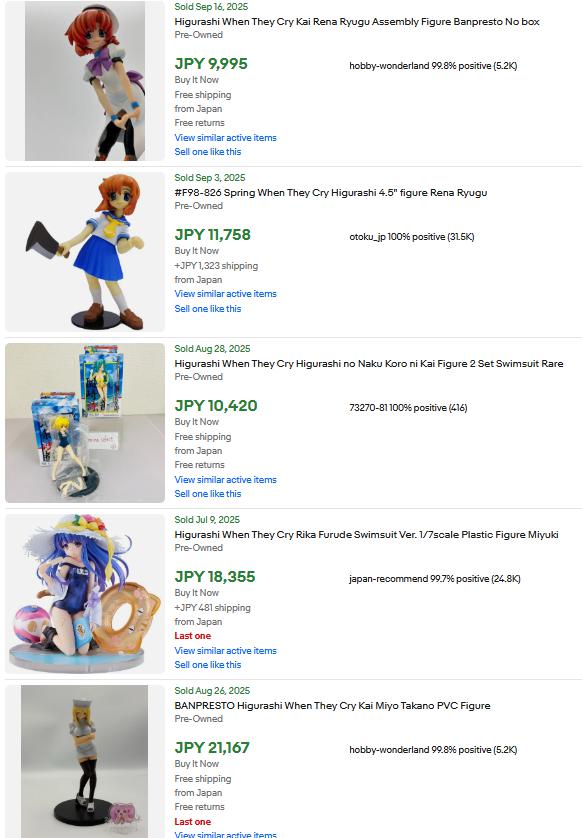The height and width of the screenshot is (838, 582).
Task: Click the Rika Furude swimsuit figure thumbnail
Action: coord(85,594)
